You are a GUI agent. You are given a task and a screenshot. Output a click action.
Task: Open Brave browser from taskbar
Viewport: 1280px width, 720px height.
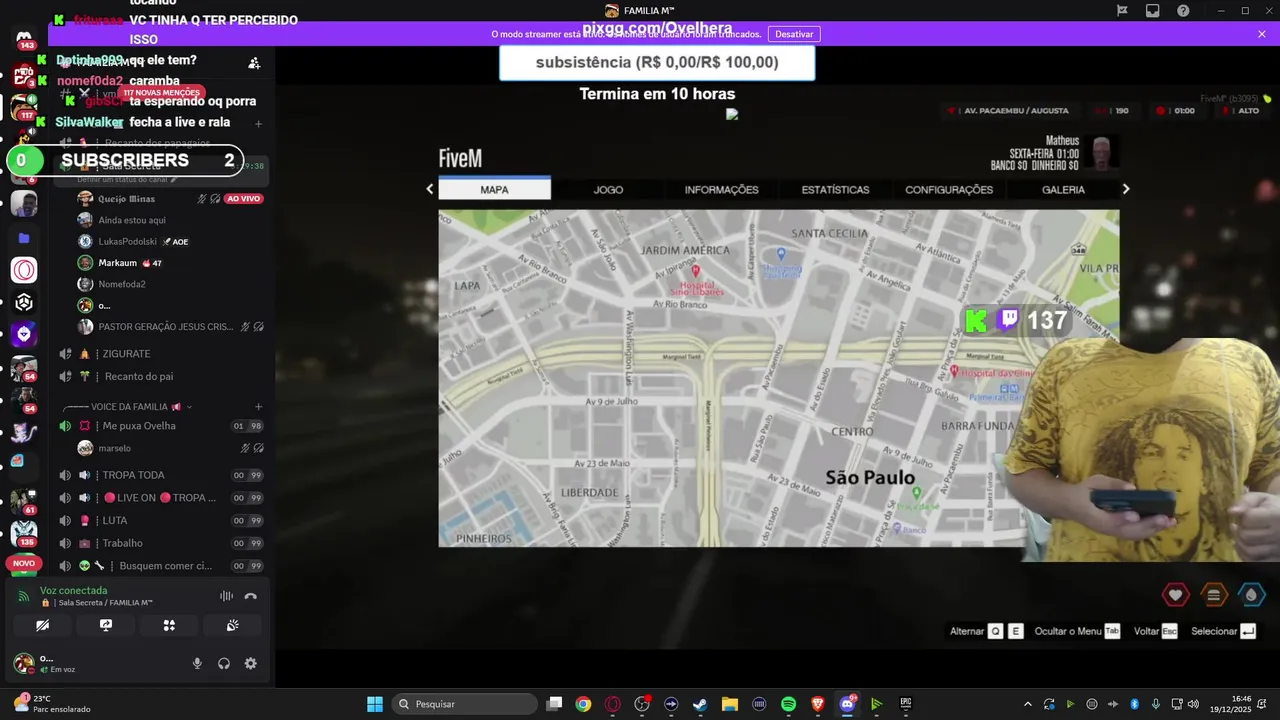[x=818, y=704]
